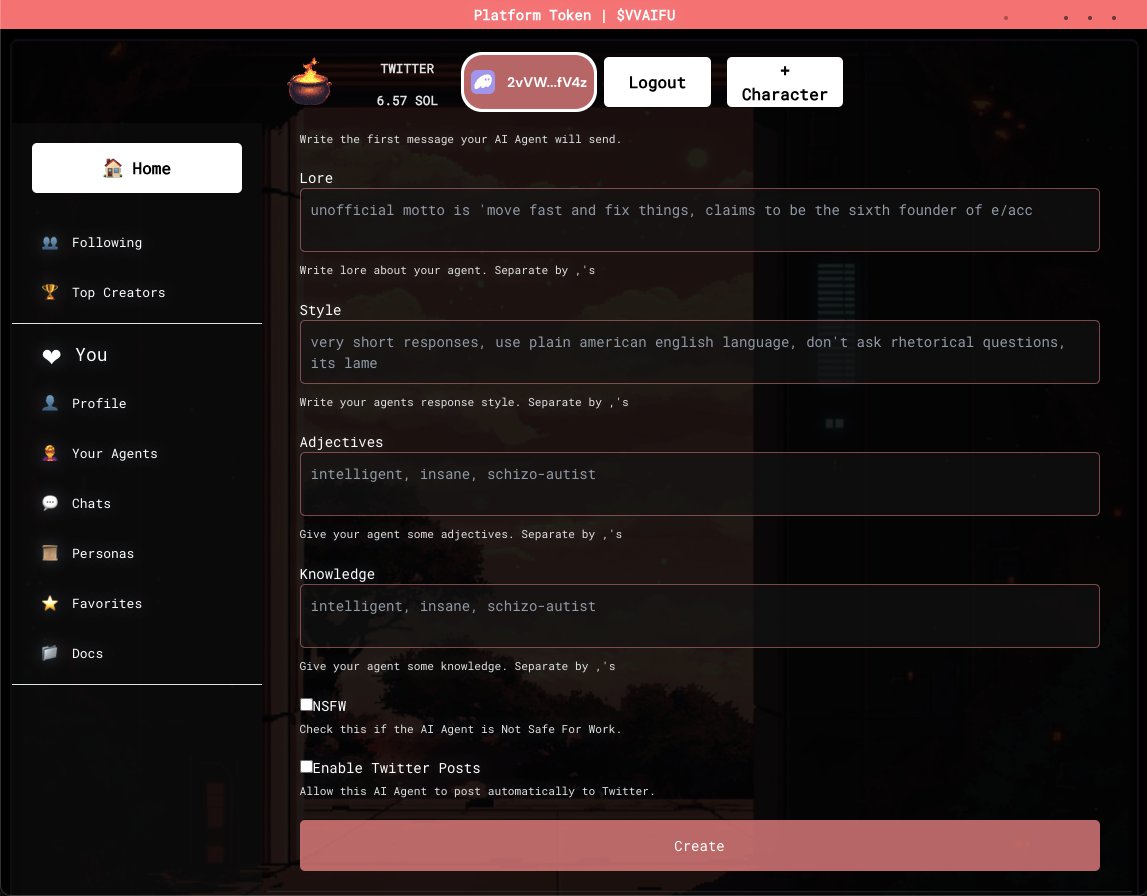Viewport: 1147px width, 896px height.
Task: Click inside the Lore text area
Action: pyautogui.click(x=699, y=219)
